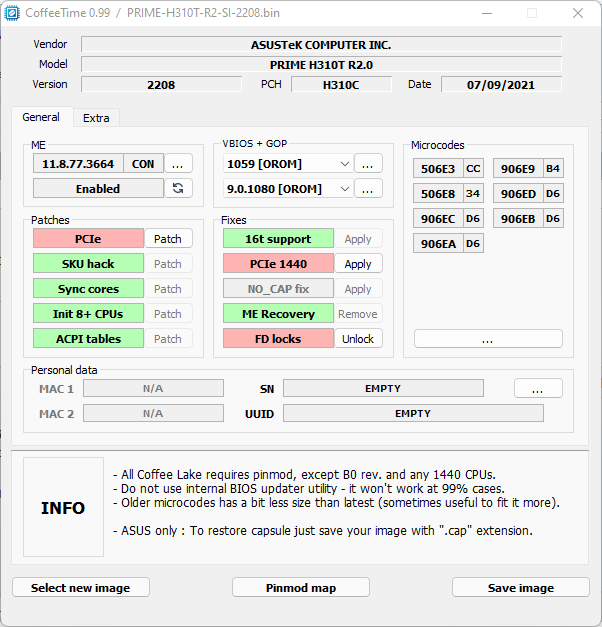The width and height of the screenshot is (602, 627).
Task: Click microcode 906ED entry
Action: [518, 194]
